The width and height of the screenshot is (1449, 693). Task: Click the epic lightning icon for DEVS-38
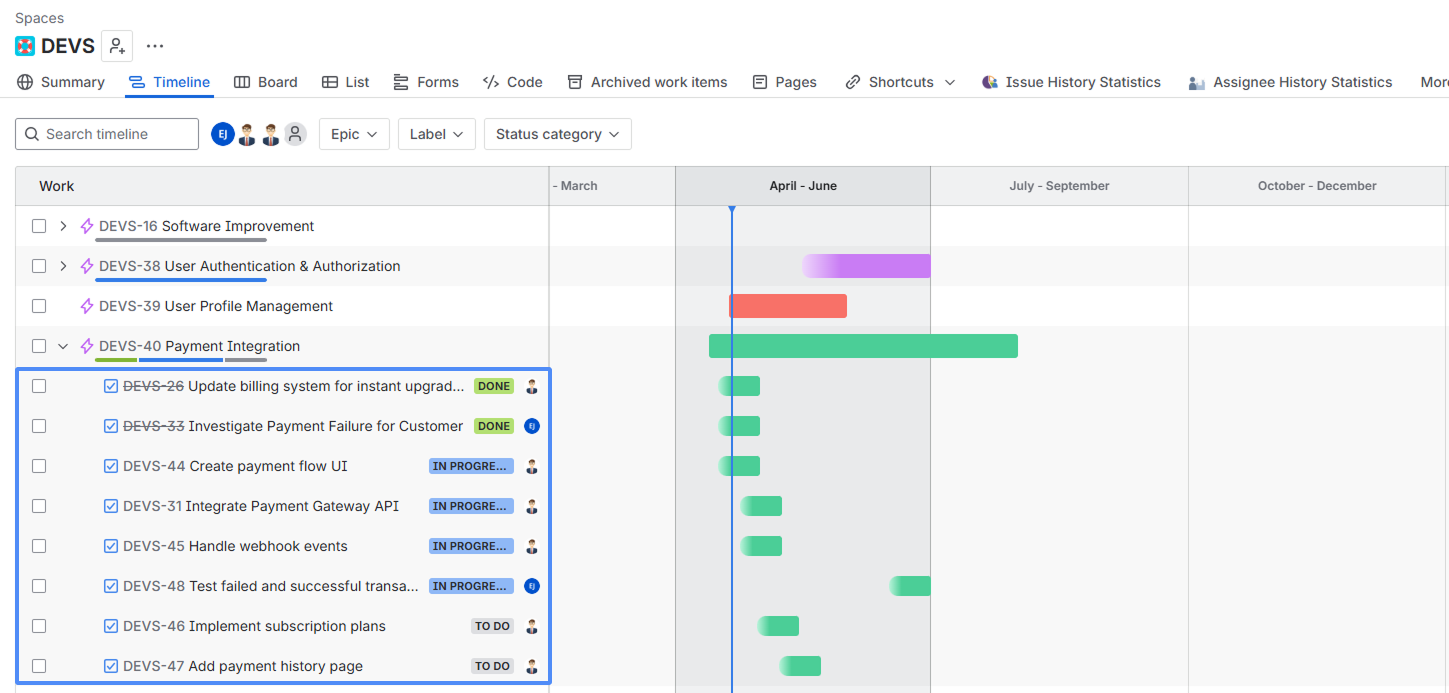(87, 266)
